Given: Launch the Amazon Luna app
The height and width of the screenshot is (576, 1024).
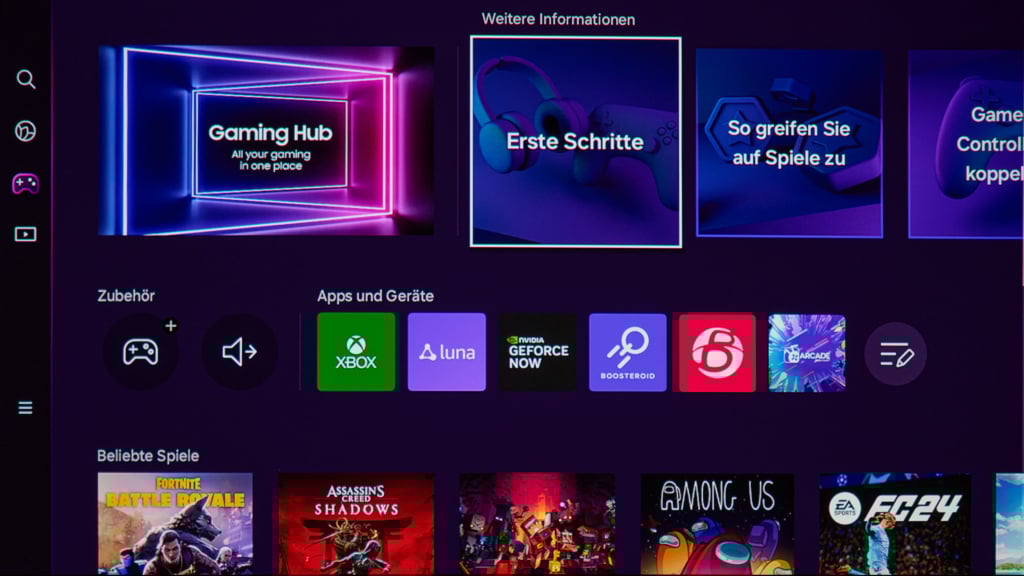Looking at the screenshot, I should pos(447,352).
